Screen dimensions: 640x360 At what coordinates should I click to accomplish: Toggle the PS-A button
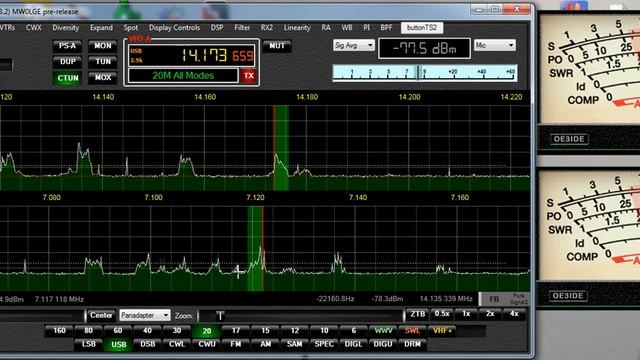click(x=67, y=46)
